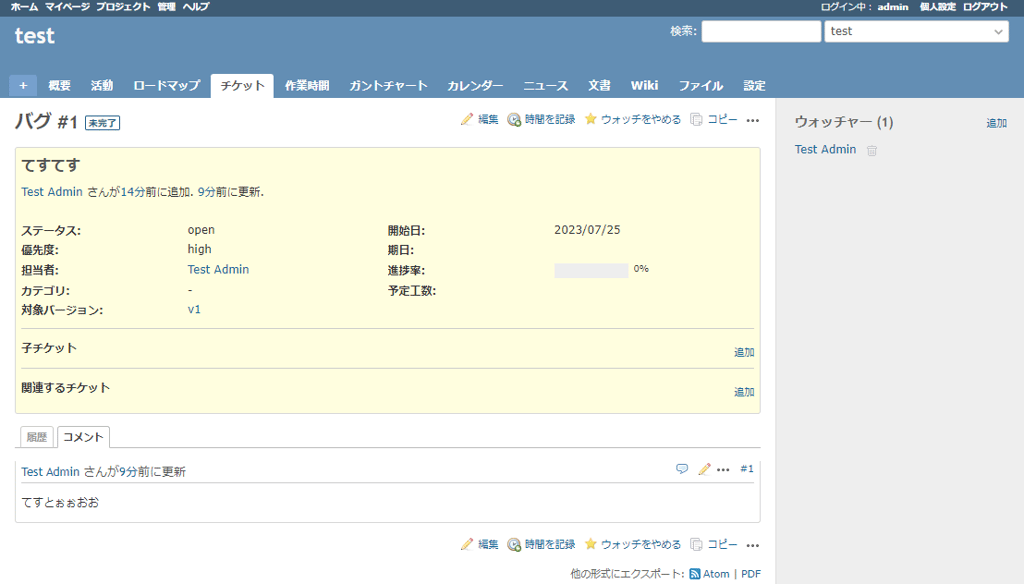
Task: Click the 0% progress bar
Action: (590, 269)
